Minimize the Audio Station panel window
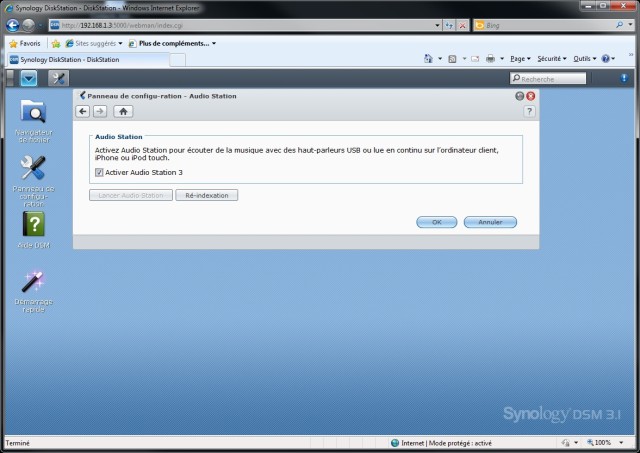The height and width of the screenshot is (453, 640). [520, 96]
